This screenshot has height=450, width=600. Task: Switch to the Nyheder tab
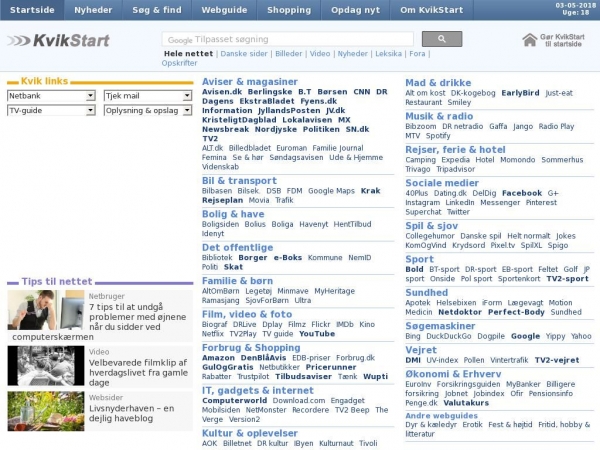94,10
